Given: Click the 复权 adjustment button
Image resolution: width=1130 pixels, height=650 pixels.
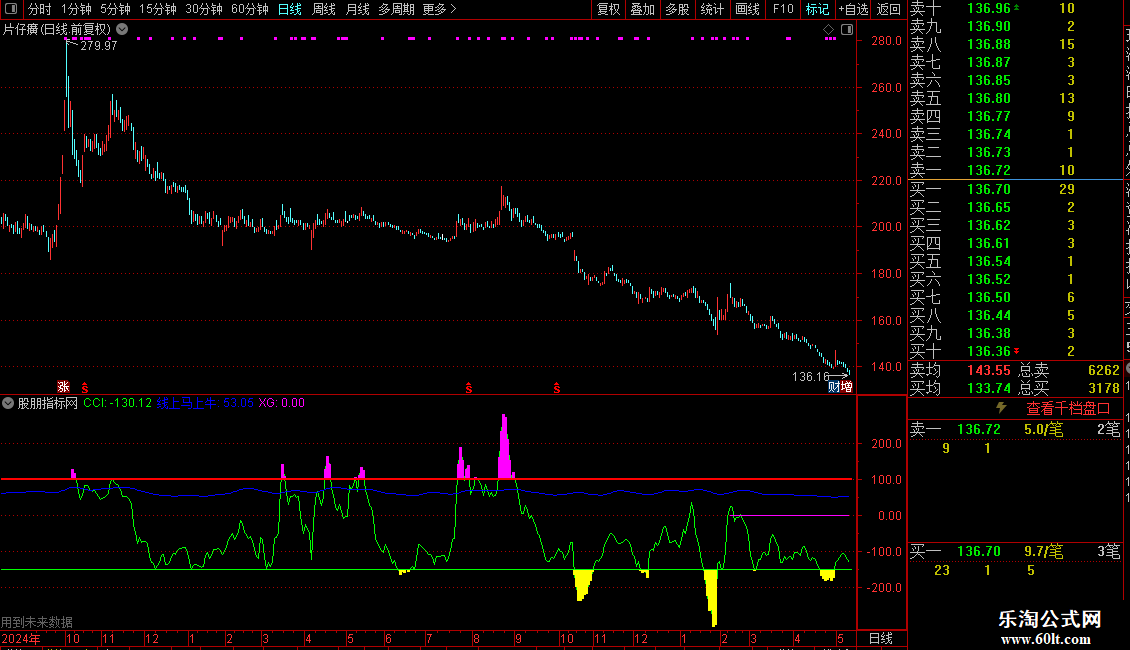Looking at the screenshot, I should point(608,9).
